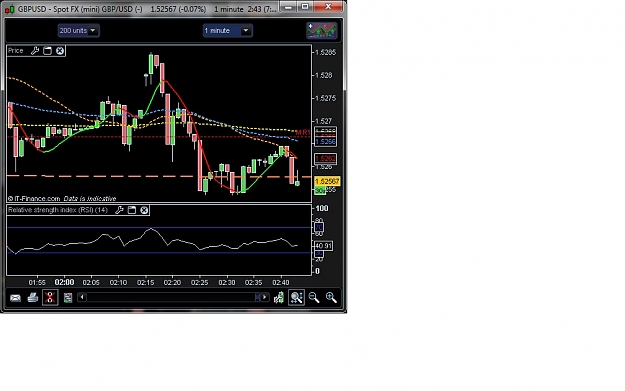Viewport: 625px width, 391px height.
Task: Maximize the RSI panel window icon
Action: pyautogui.click(x=132, y=210)
